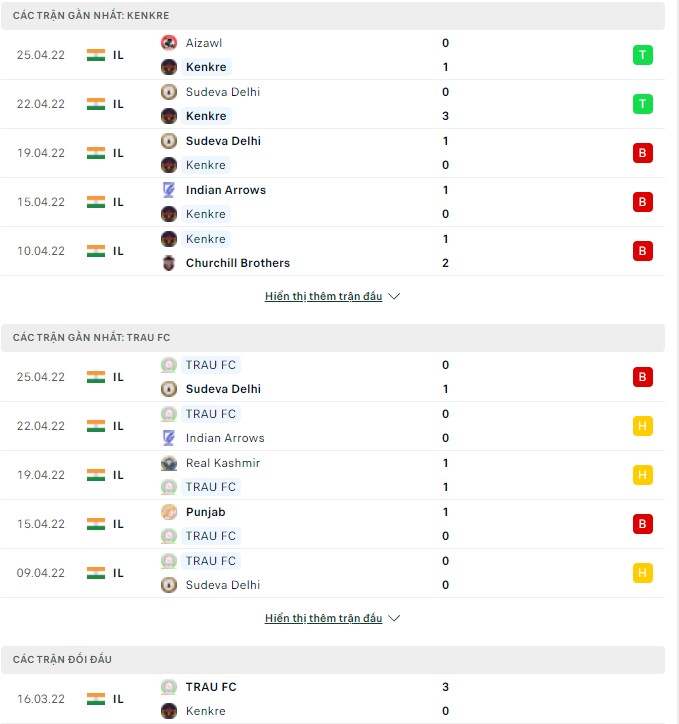The width and height of the screenshot is (679, 724).
Task: Open Churchill Brothers team name link
Action: [x=238, y=263]
